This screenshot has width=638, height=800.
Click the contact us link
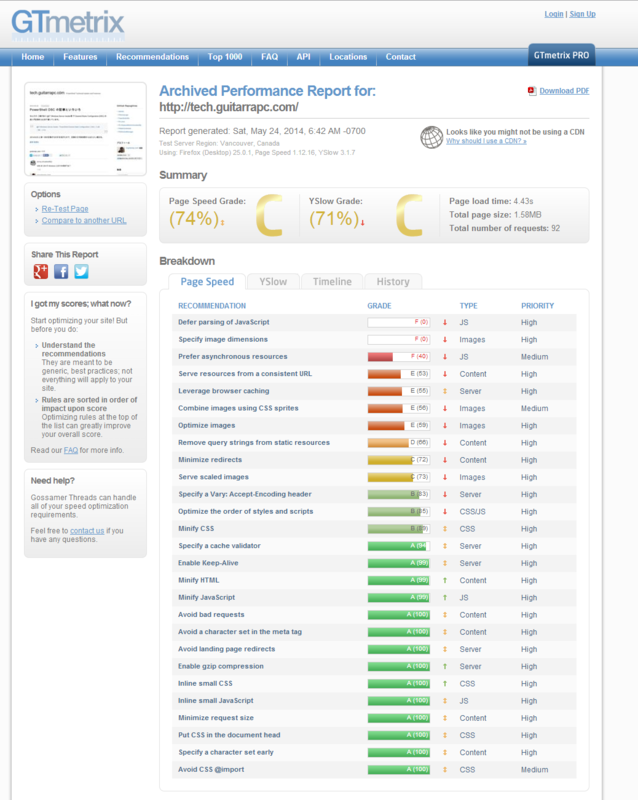pos(87,531)
